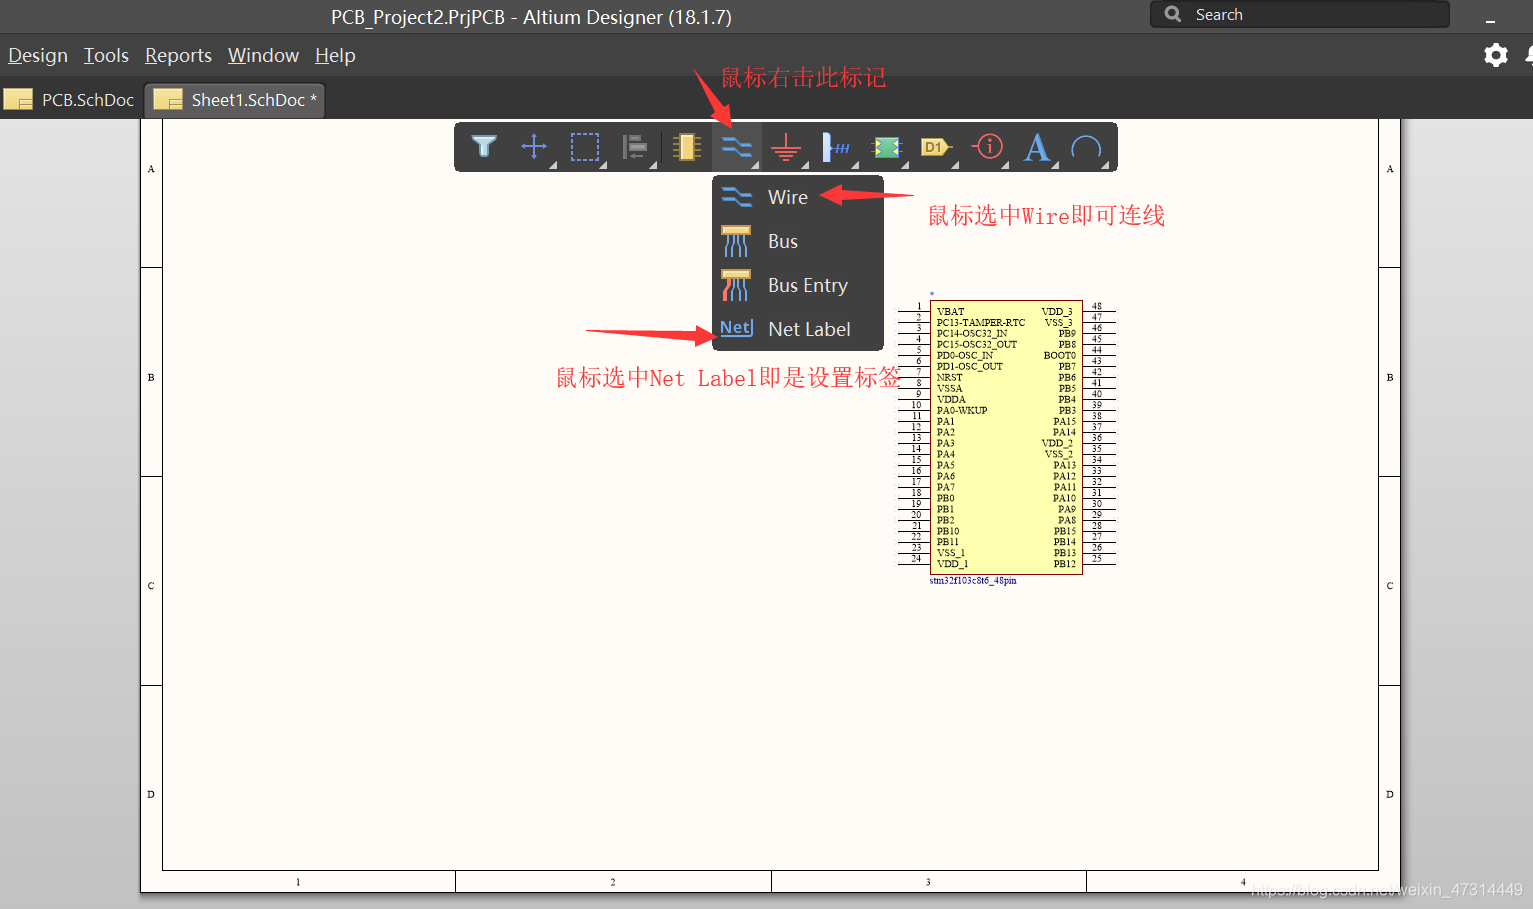Select Net Label menu item
The height and width of the screenshot is (909, 1533).
[798, 329]
